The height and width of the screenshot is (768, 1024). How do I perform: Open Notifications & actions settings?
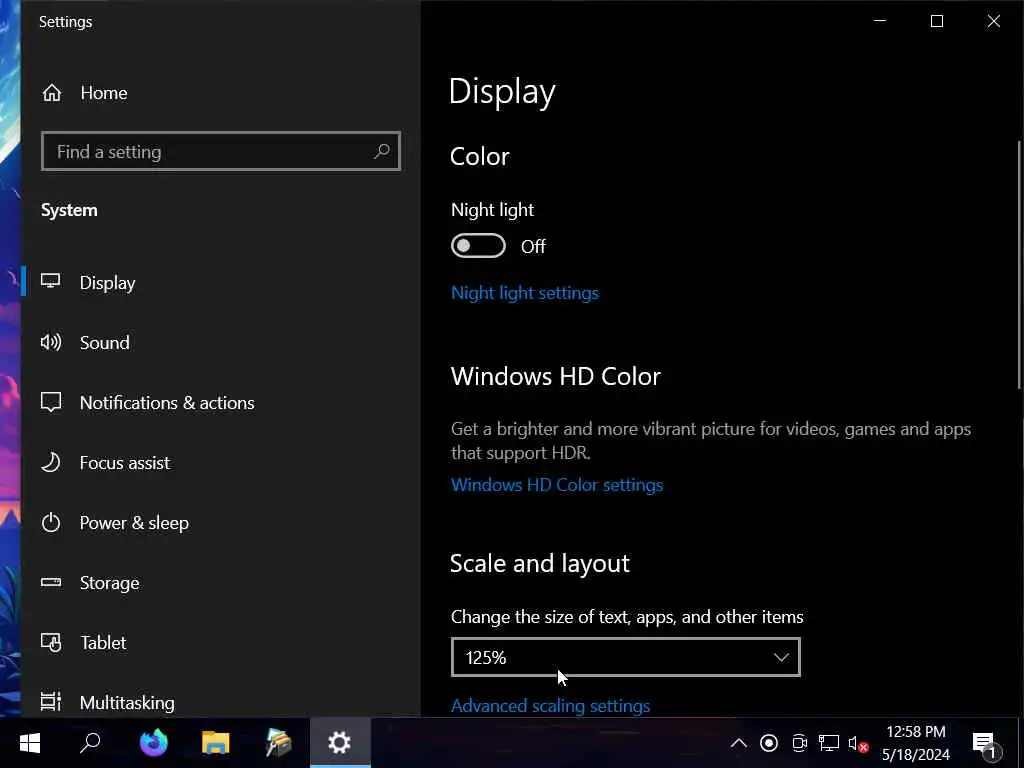tap(221, 402)
